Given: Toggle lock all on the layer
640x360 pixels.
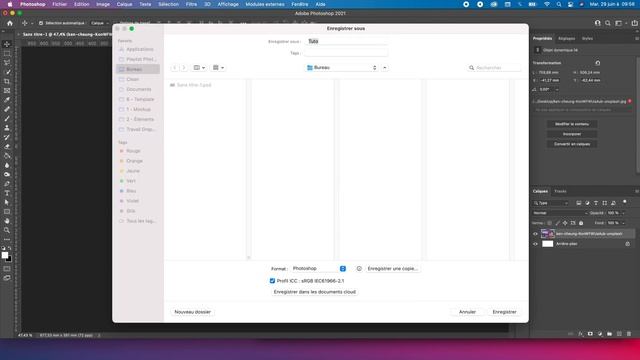Looking at the screenshot, I should click(x=581, y=223).
